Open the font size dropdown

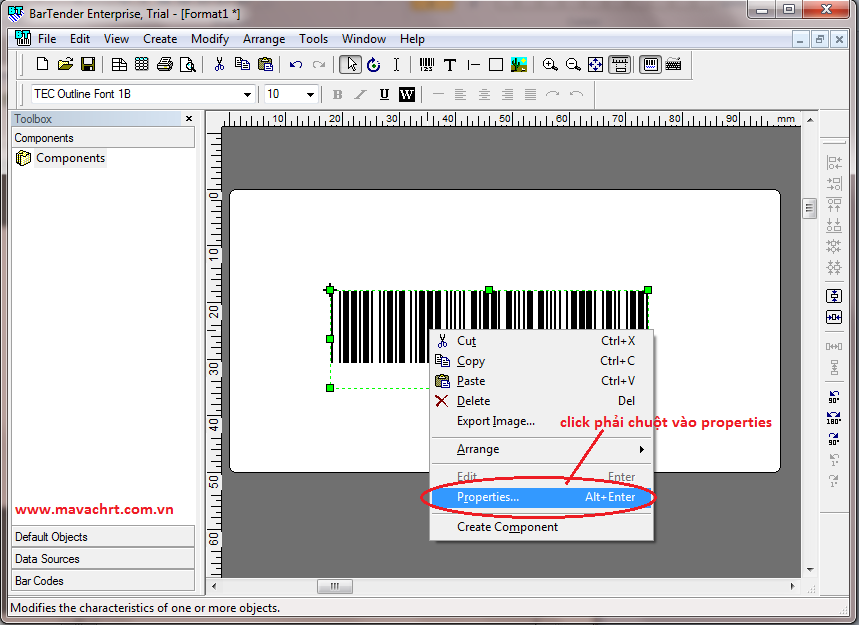point(311,94)
